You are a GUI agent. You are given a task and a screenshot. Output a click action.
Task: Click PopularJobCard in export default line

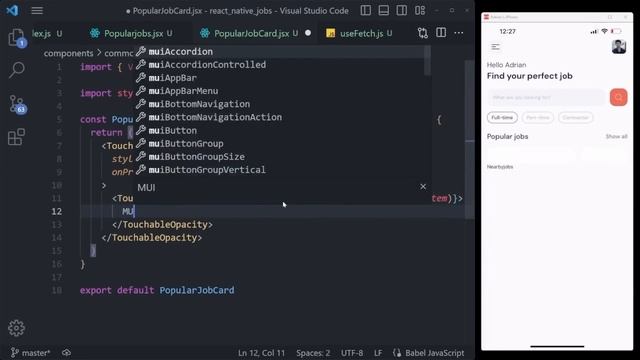197,290
